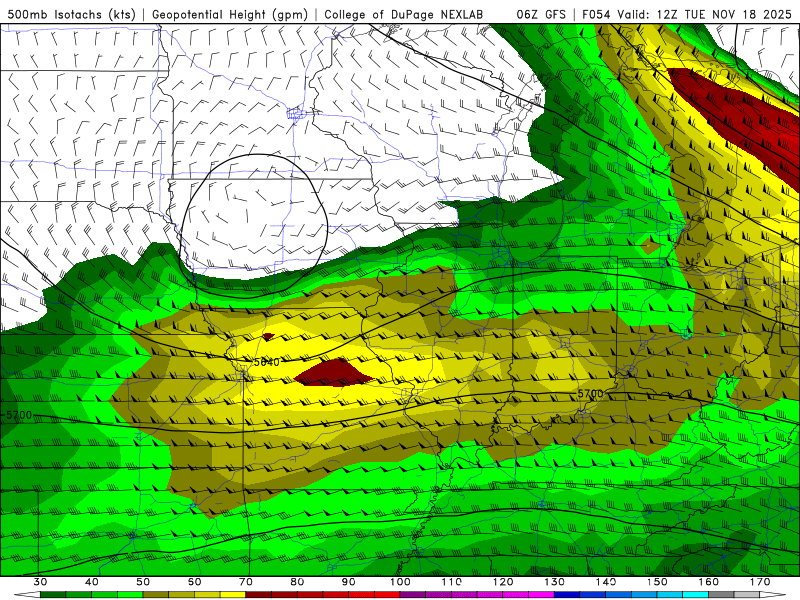Viewport: 800px width, 600px height.
Task: Click inside the closed circular height contour
Action: pos(254,224)
